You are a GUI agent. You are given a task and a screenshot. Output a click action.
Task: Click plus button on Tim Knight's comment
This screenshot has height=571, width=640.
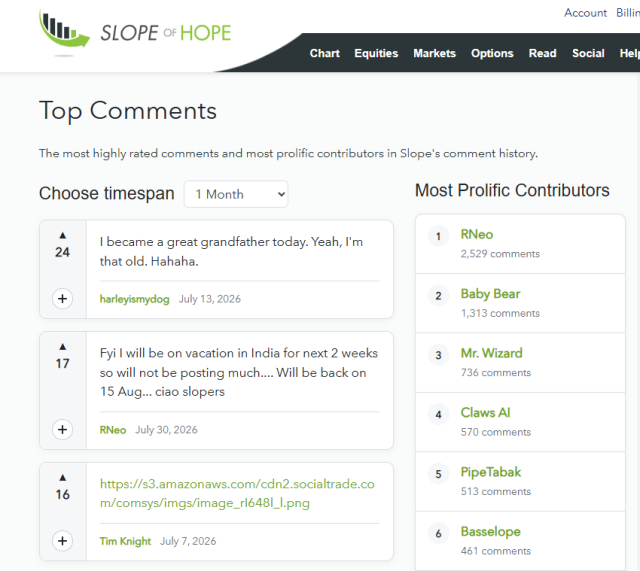(62, 541)
